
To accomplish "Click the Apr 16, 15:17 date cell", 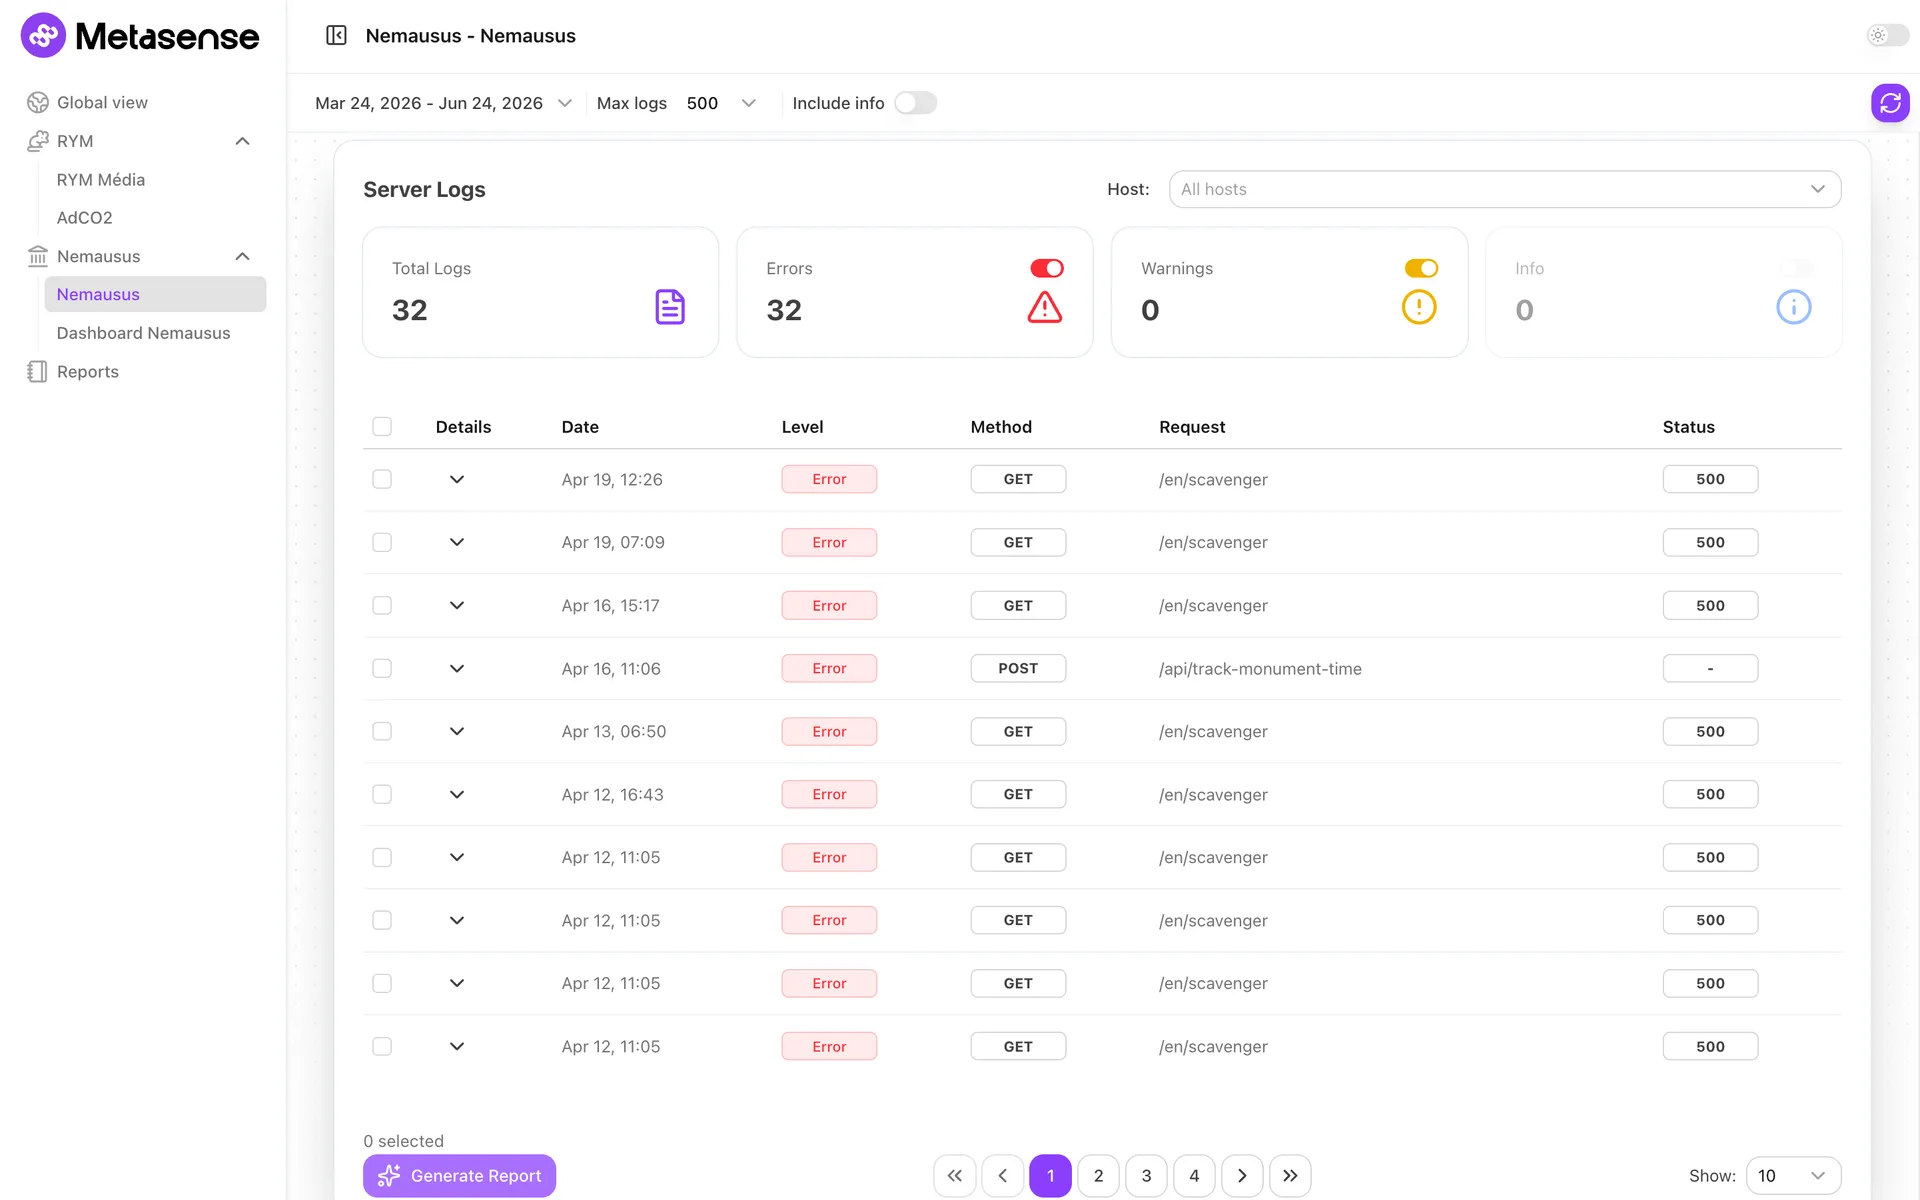I will coord(610,605).
